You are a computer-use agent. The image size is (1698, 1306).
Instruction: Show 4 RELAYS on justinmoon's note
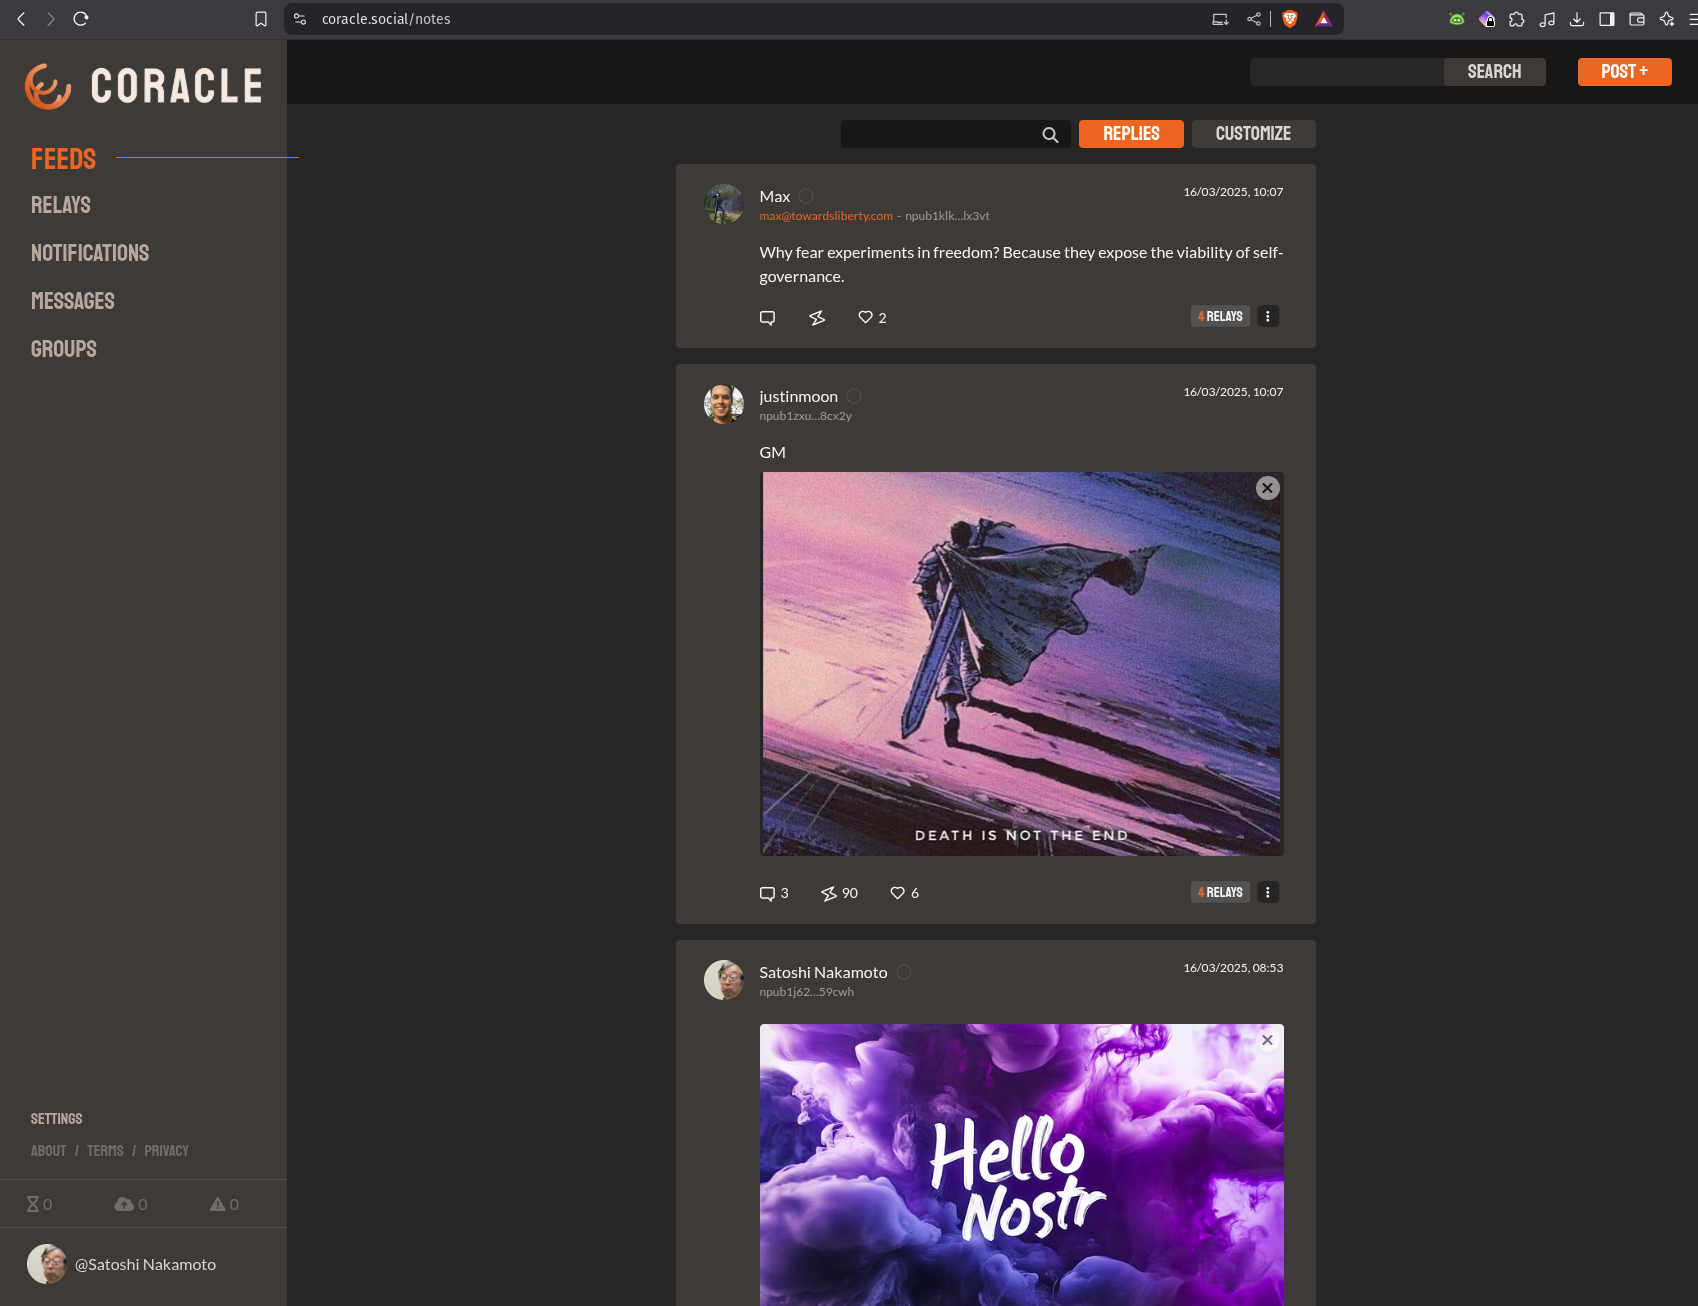(x=1220, y=892)
